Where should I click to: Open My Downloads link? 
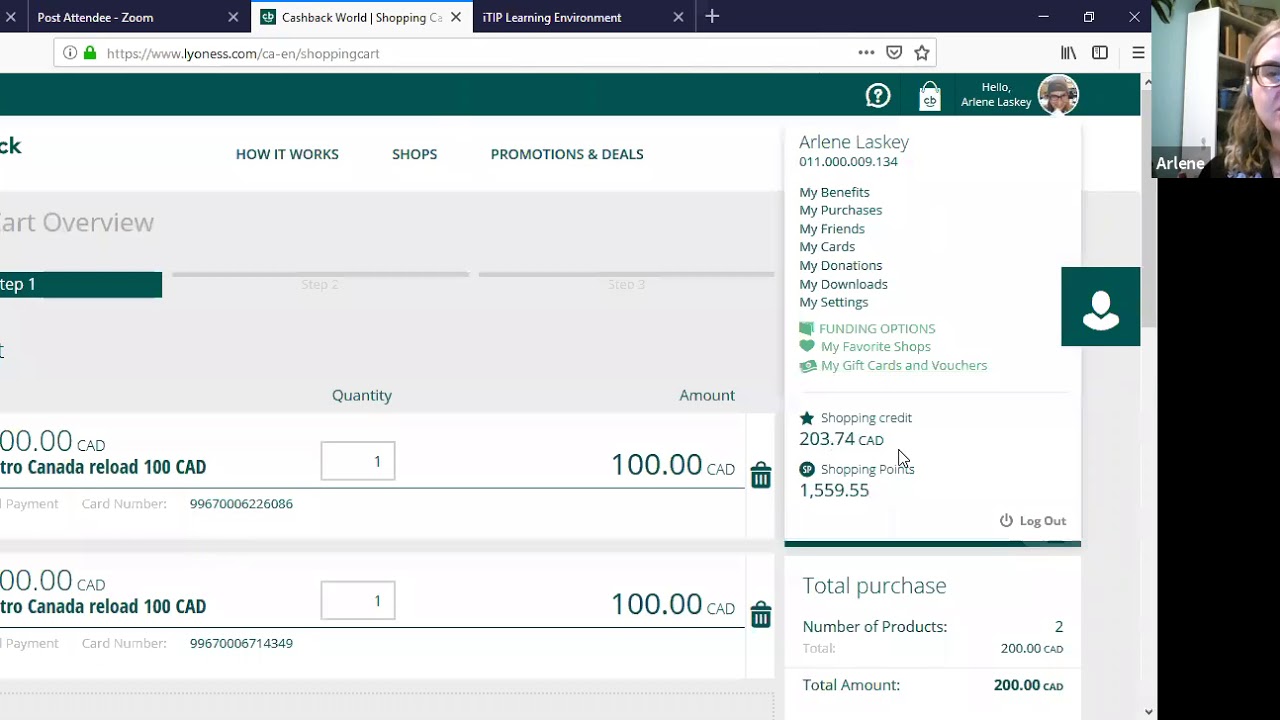tap(843, 284)
